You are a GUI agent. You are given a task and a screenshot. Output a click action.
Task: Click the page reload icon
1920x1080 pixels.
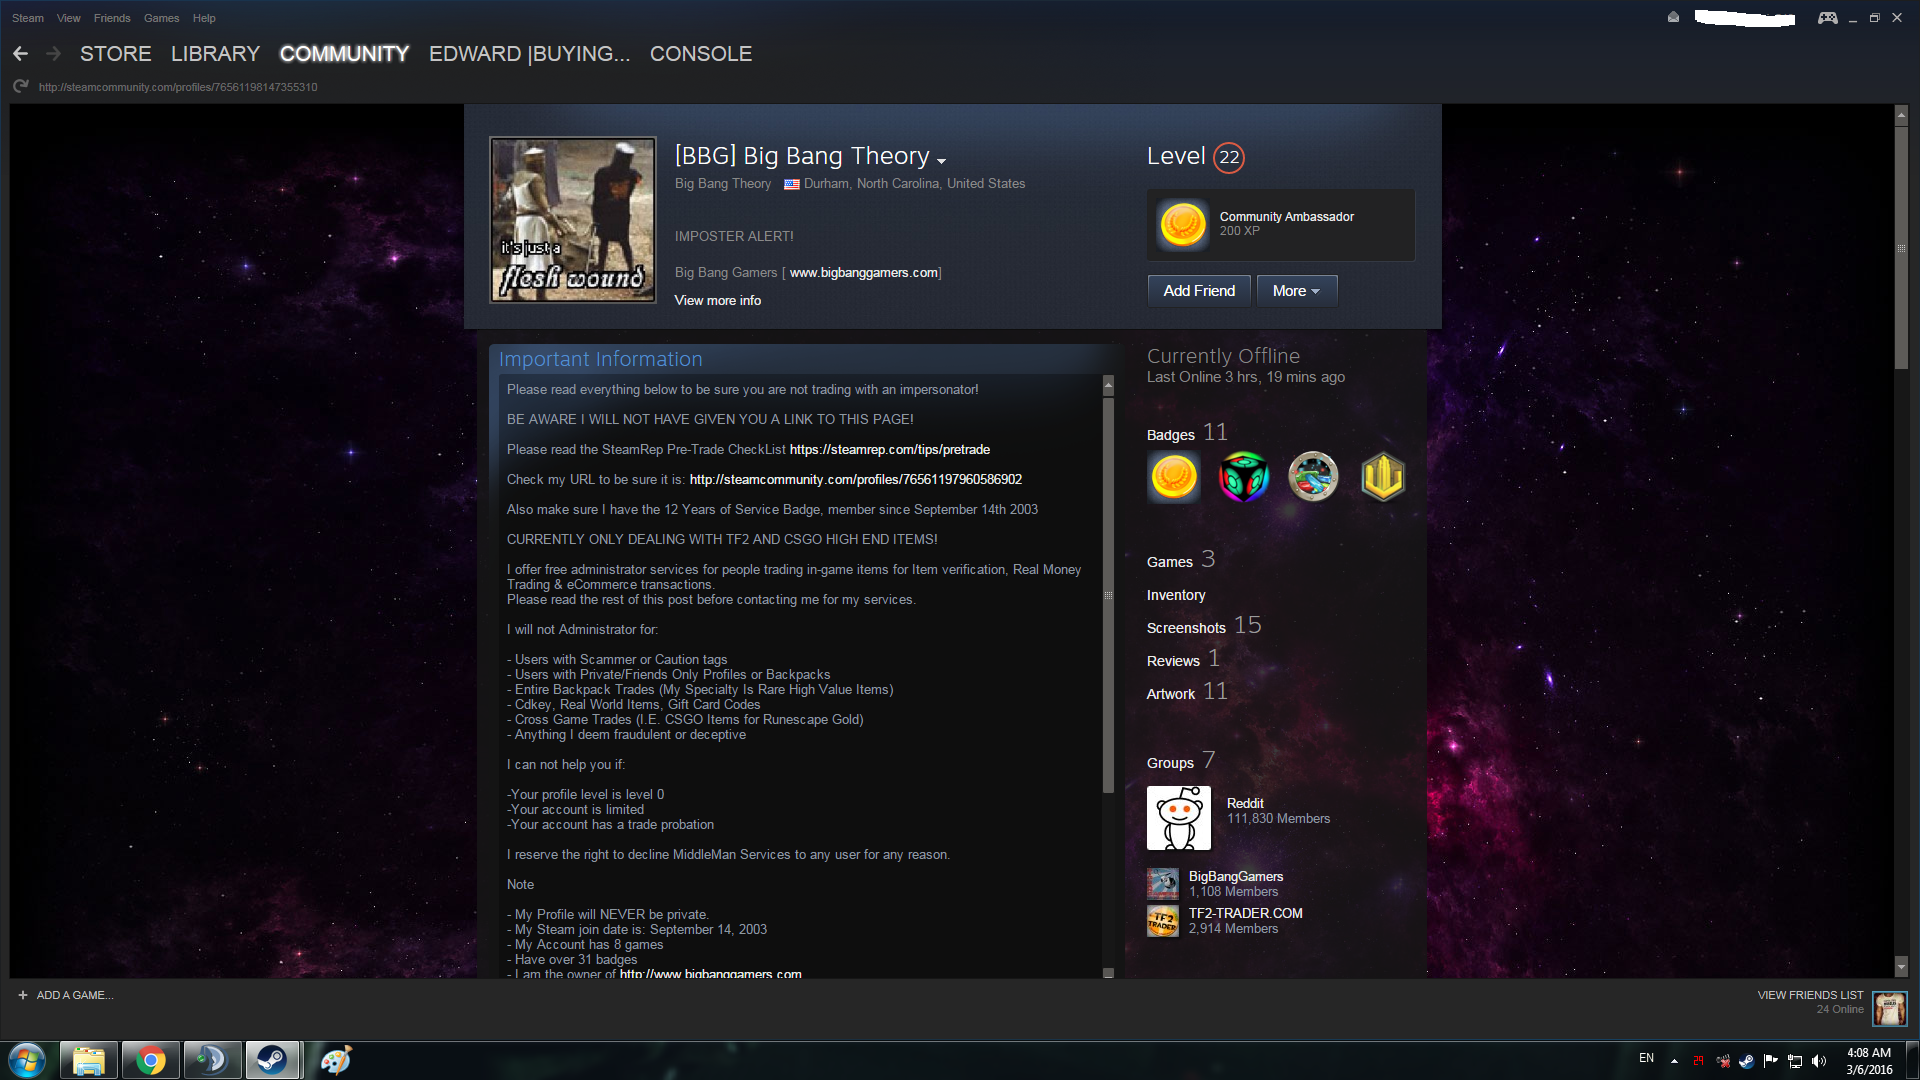(x=20, y=87)
